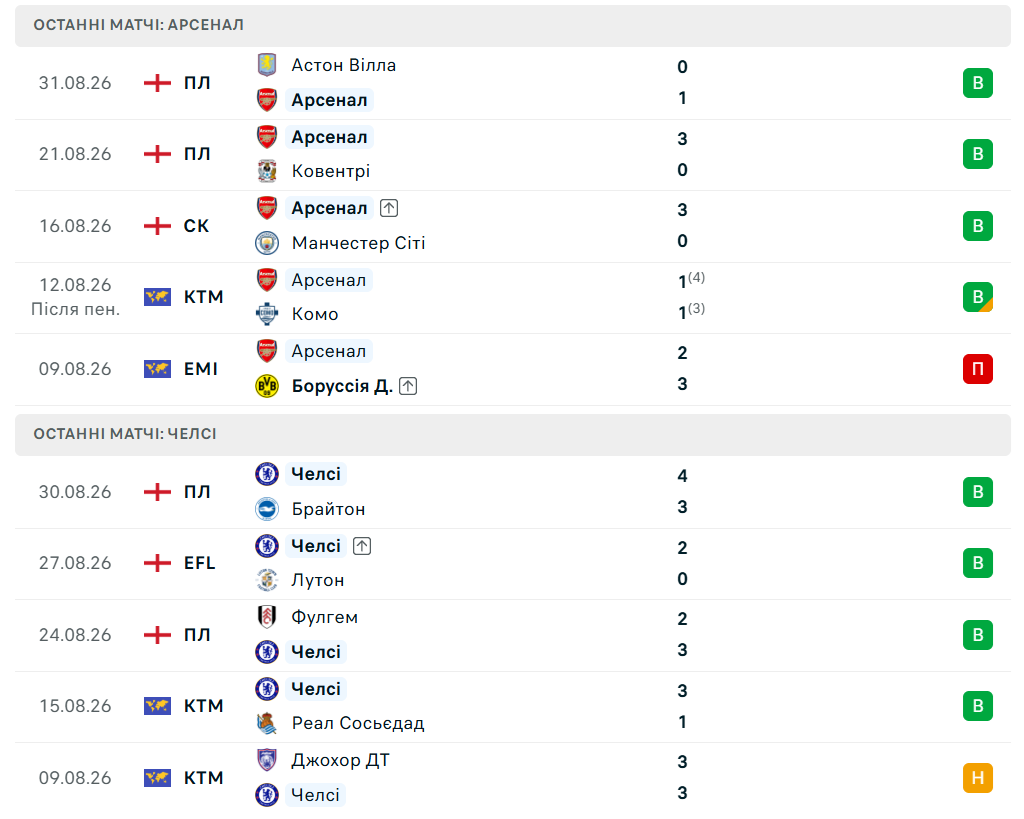This screenshot has height=819, width=1024.
Task: Click the Johor DT crest icon
Action: tap(266, 760)
